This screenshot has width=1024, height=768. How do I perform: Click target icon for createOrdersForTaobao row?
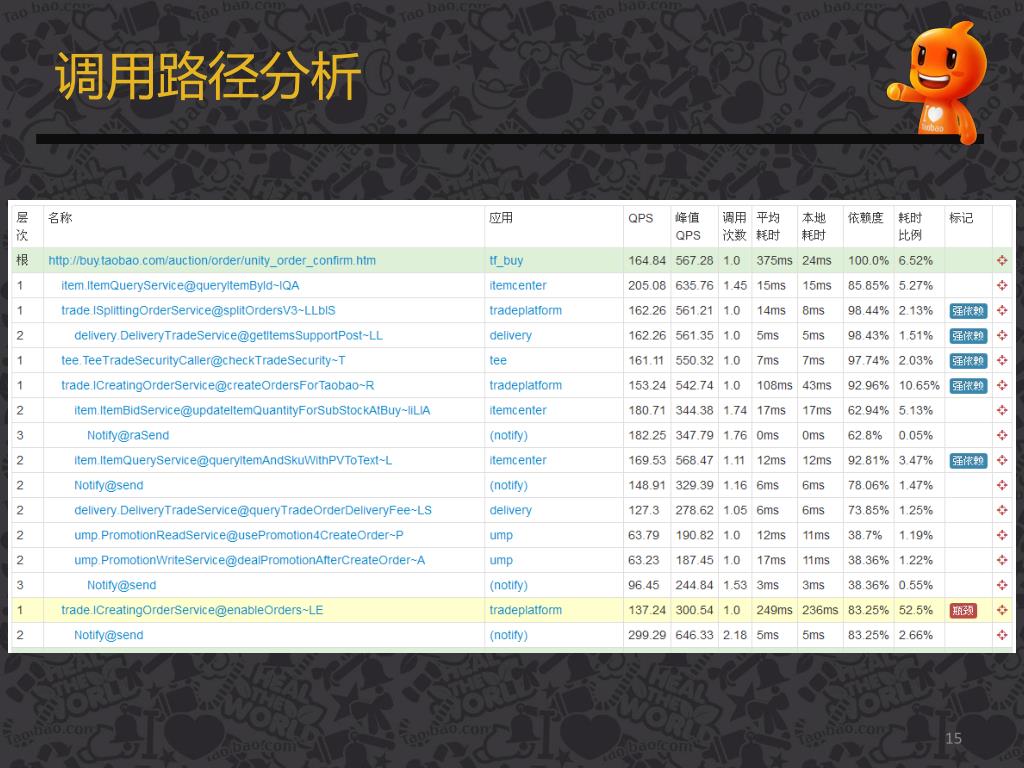click(1002, 385)
